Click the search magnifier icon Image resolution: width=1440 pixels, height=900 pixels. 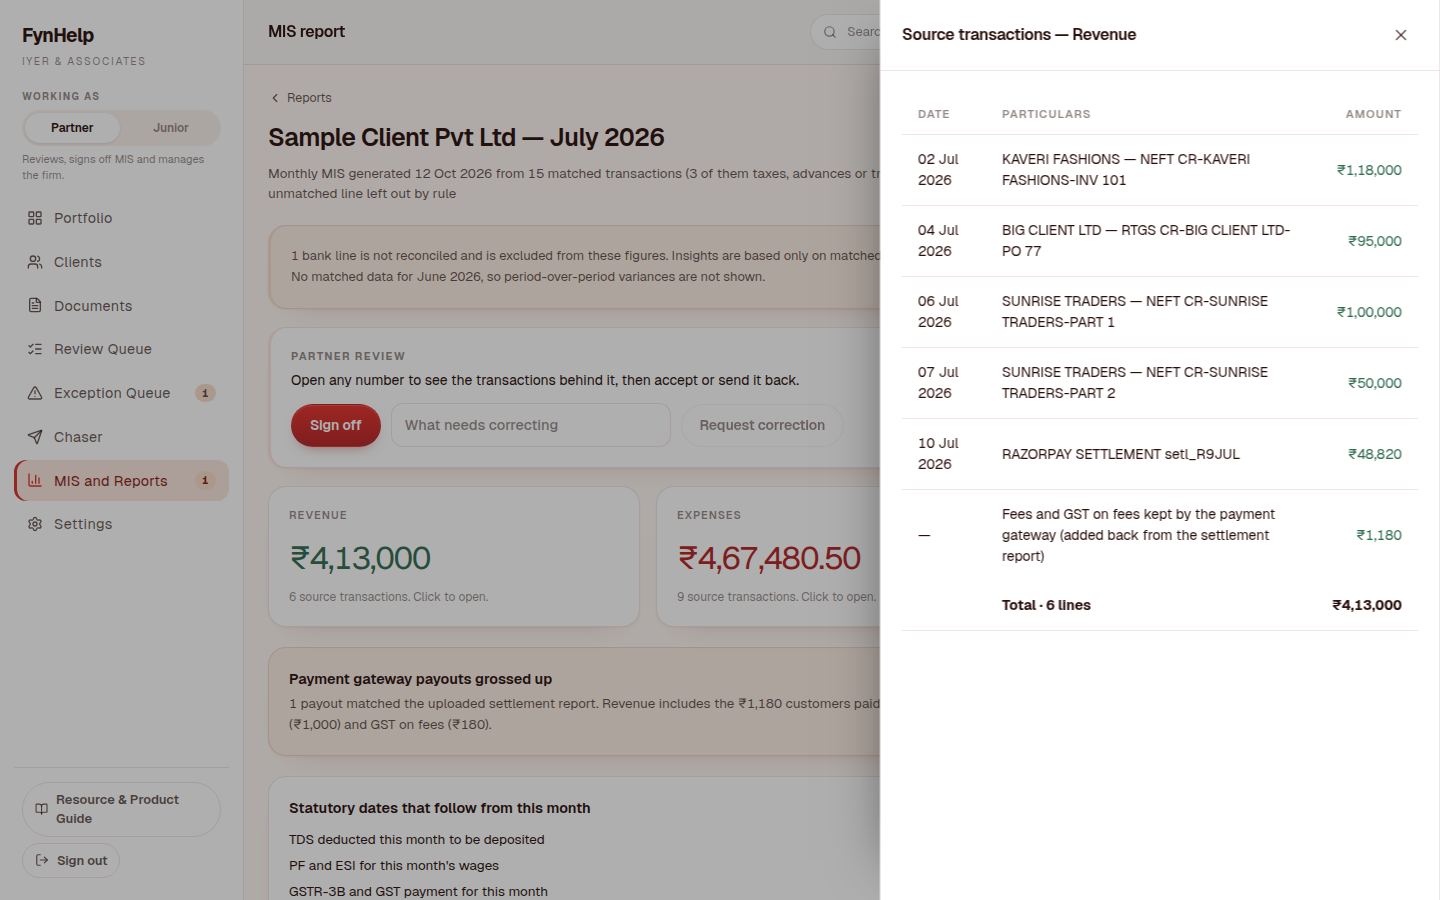point(829,32)
